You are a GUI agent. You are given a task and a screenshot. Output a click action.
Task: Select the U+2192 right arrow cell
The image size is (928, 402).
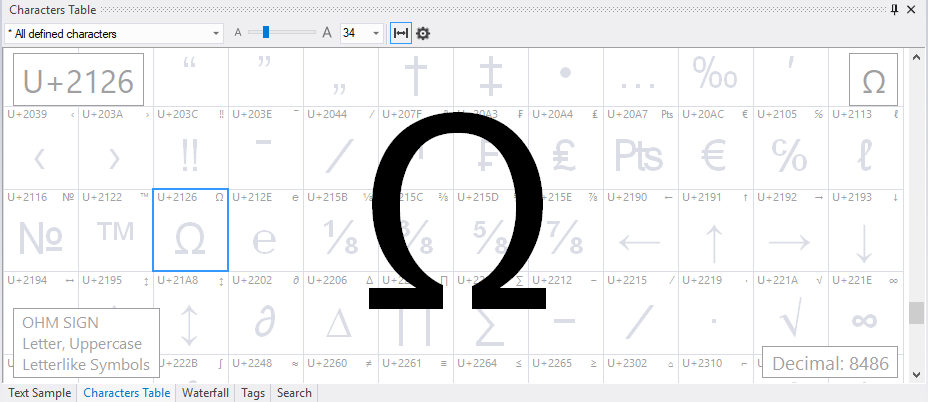pyautogui.click(x=791, y=230)
